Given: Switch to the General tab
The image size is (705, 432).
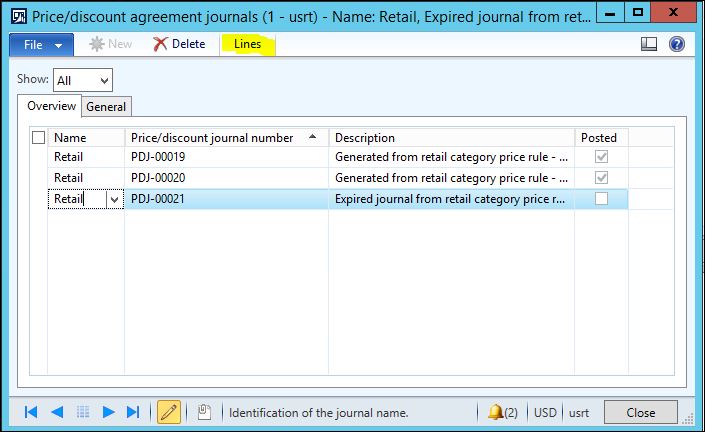Looking at the screenshot, I should pyautogui.click(x=106, y=107).
